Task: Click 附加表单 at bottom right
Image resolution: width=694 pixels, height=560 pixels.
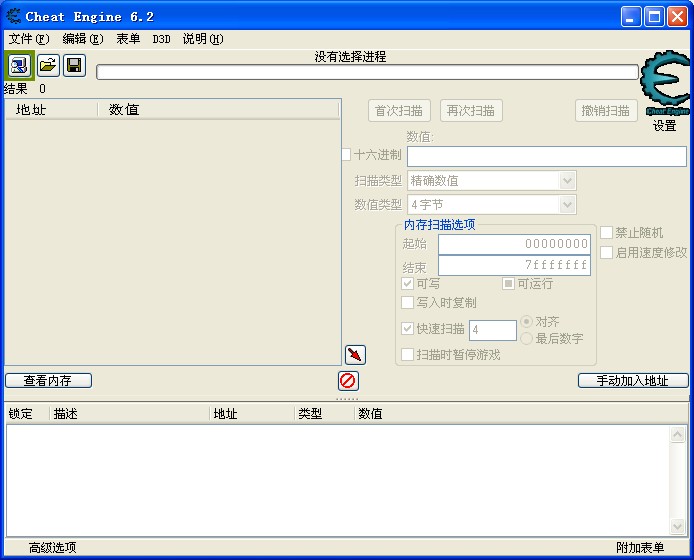Action: tap(640, 548)
